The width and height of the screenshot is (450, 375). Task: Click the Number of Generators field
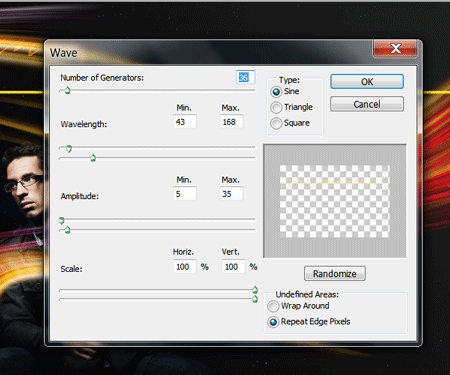[x=245, y=78]
